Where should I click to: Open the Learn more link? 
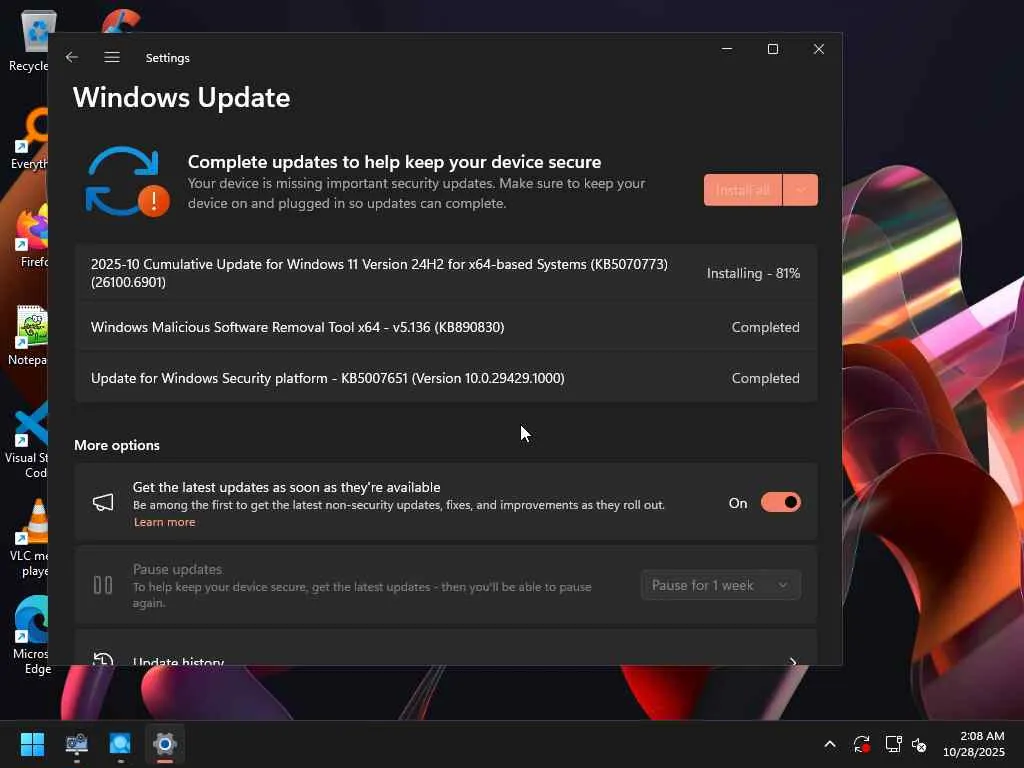tap(165, 522)
